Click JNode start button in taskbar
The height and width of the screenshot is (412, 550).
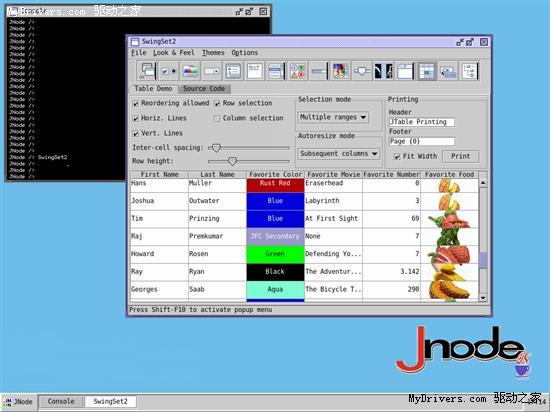click(18, 401)
